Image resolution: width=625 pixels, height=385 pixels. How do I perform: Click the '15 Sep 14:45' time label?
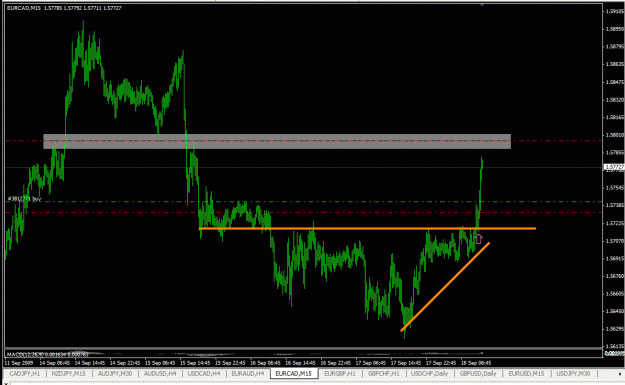tap(195, 363)
